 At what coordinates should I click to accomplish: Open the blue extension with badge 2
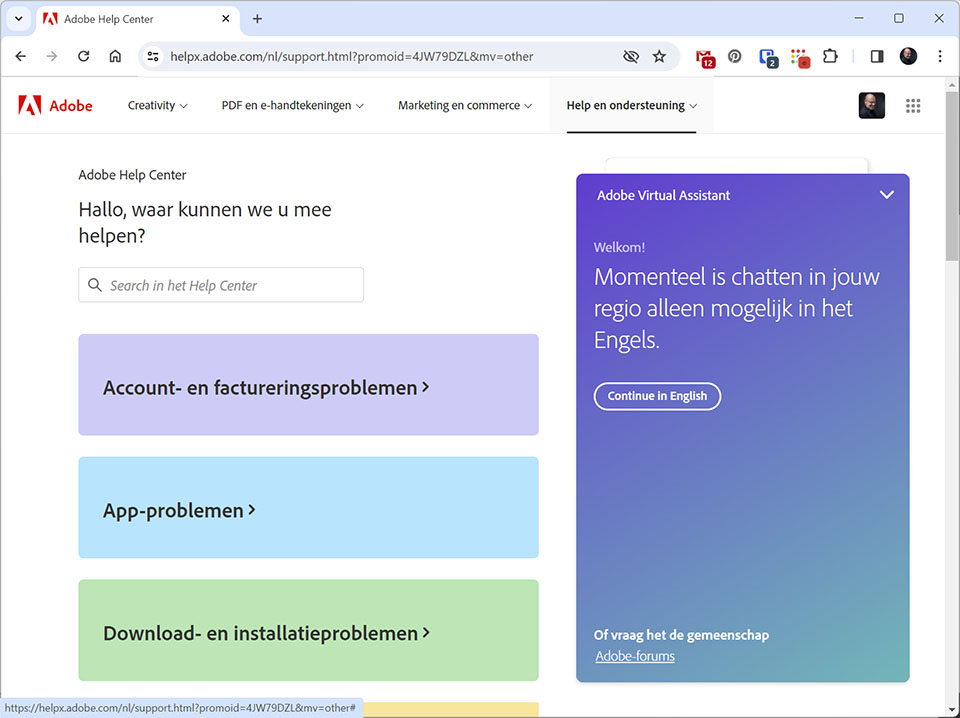[x=768, y=58]
